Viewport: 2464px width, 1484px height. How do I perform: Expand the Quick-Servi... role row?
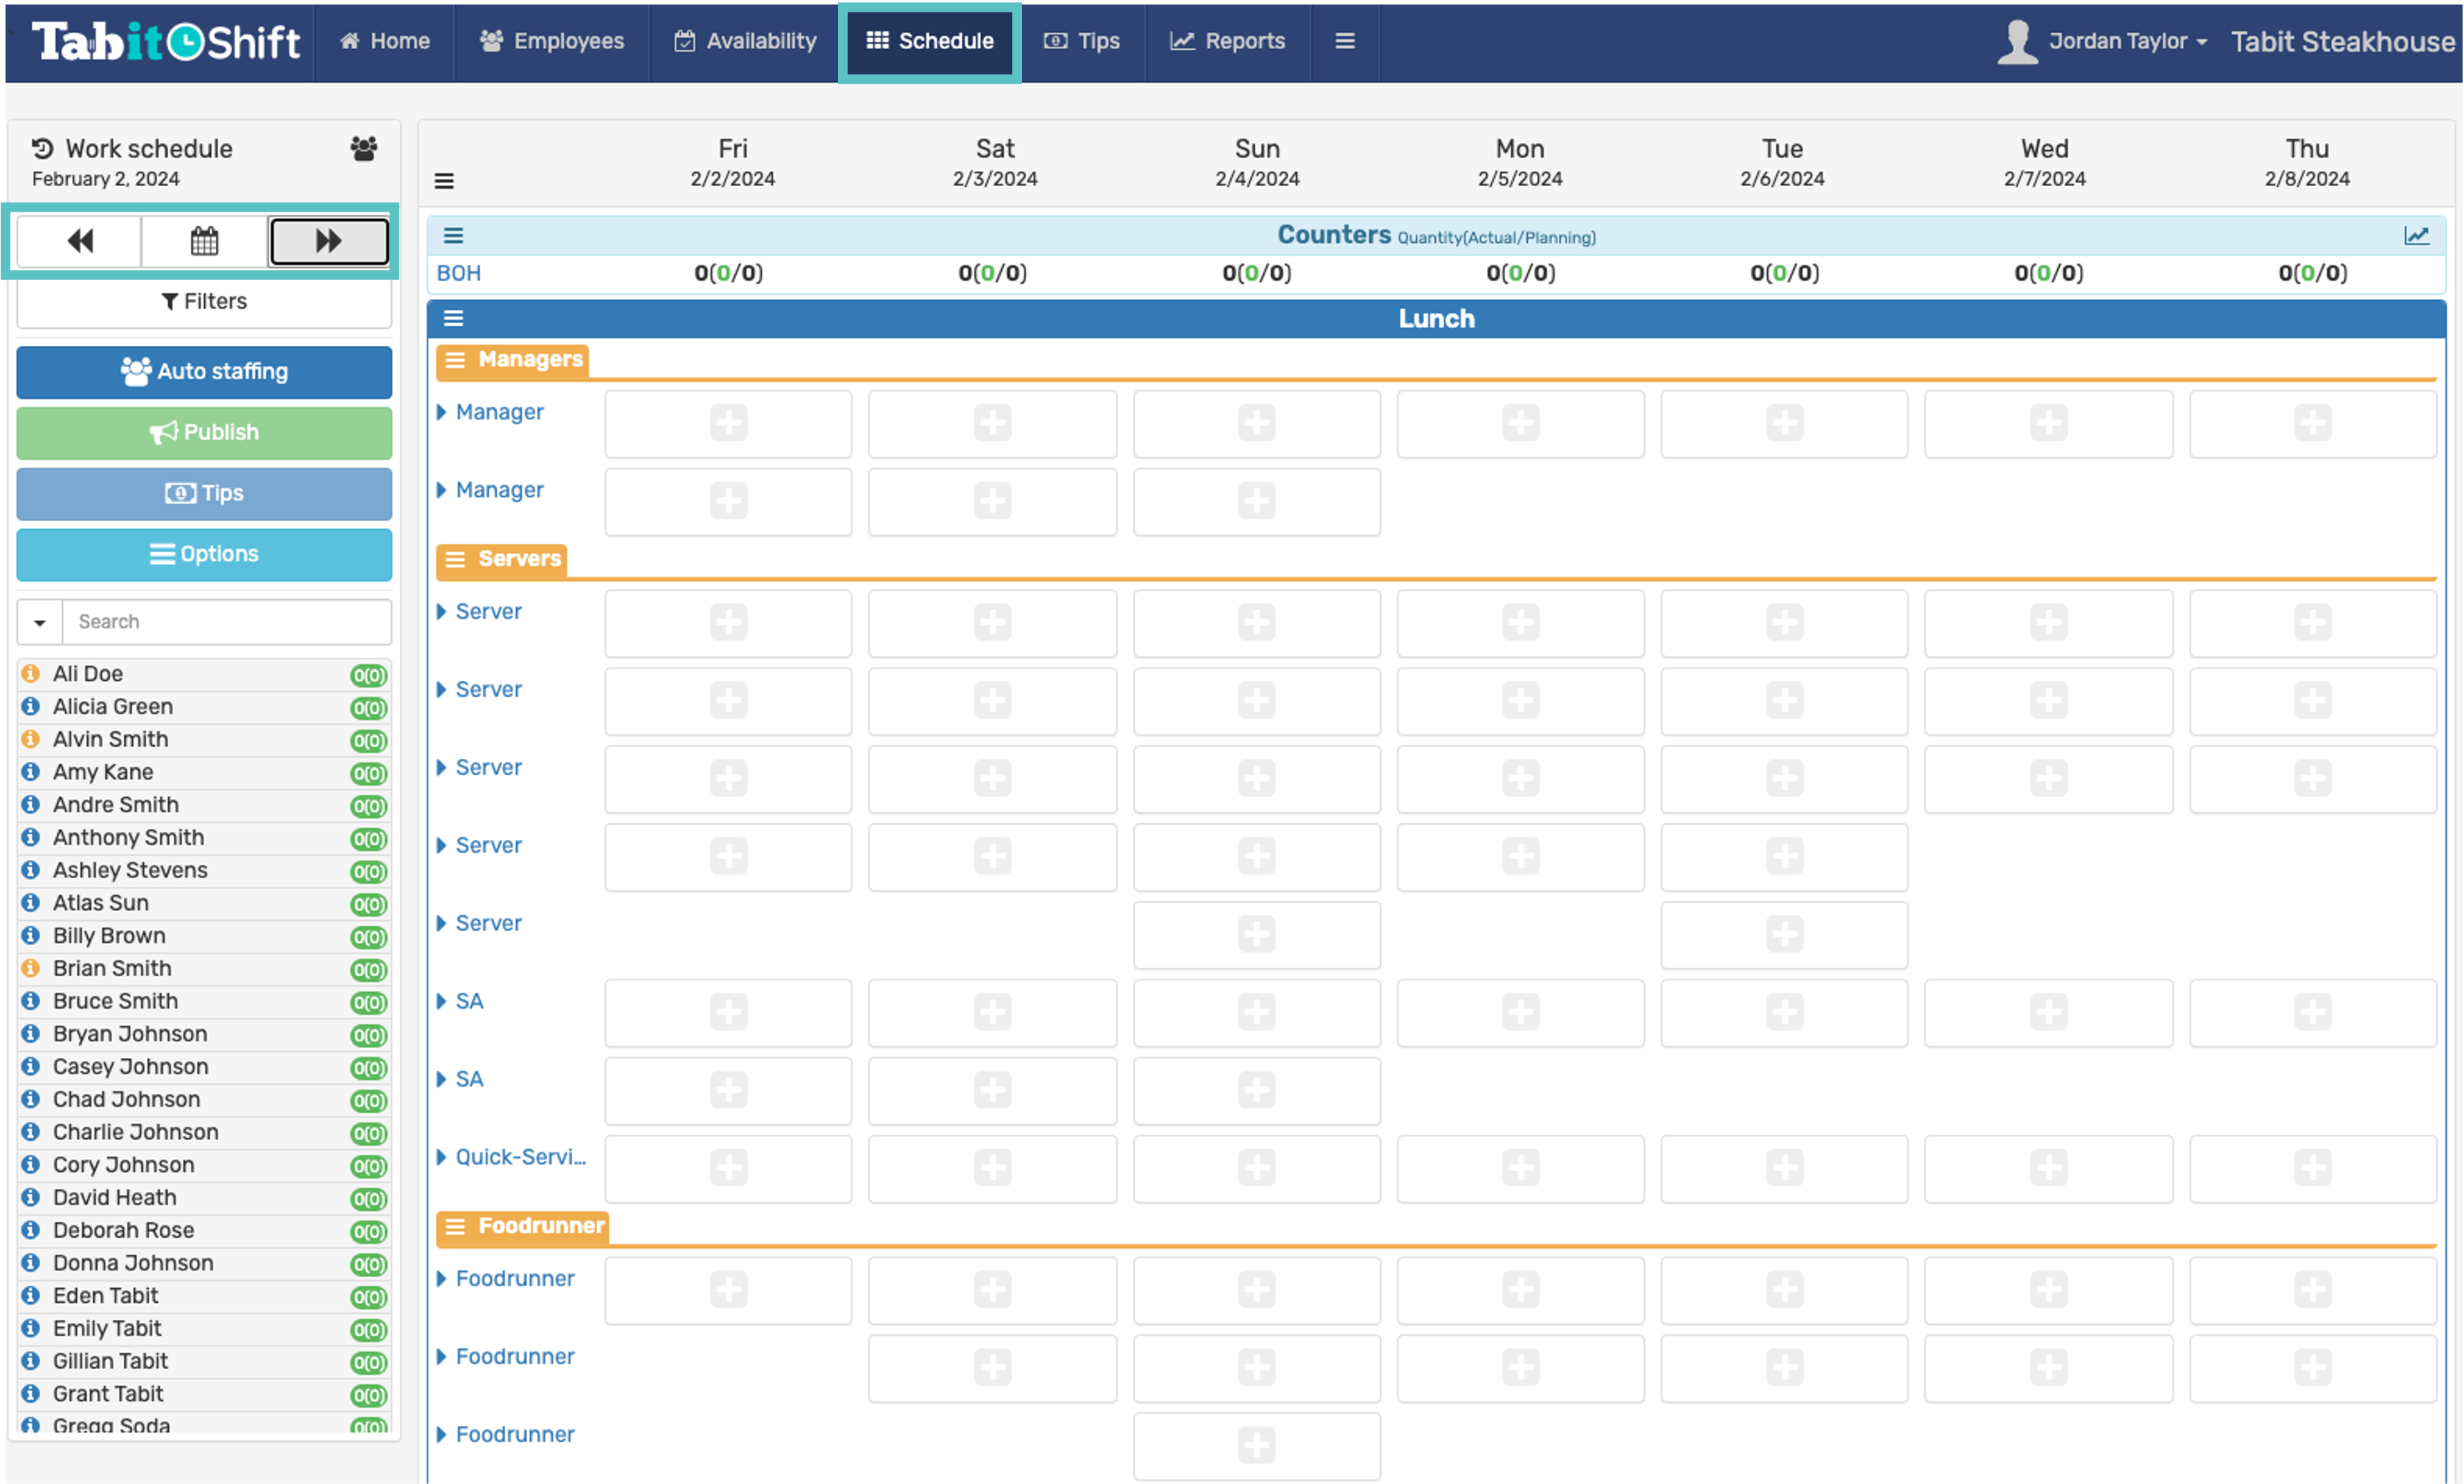441,1157
